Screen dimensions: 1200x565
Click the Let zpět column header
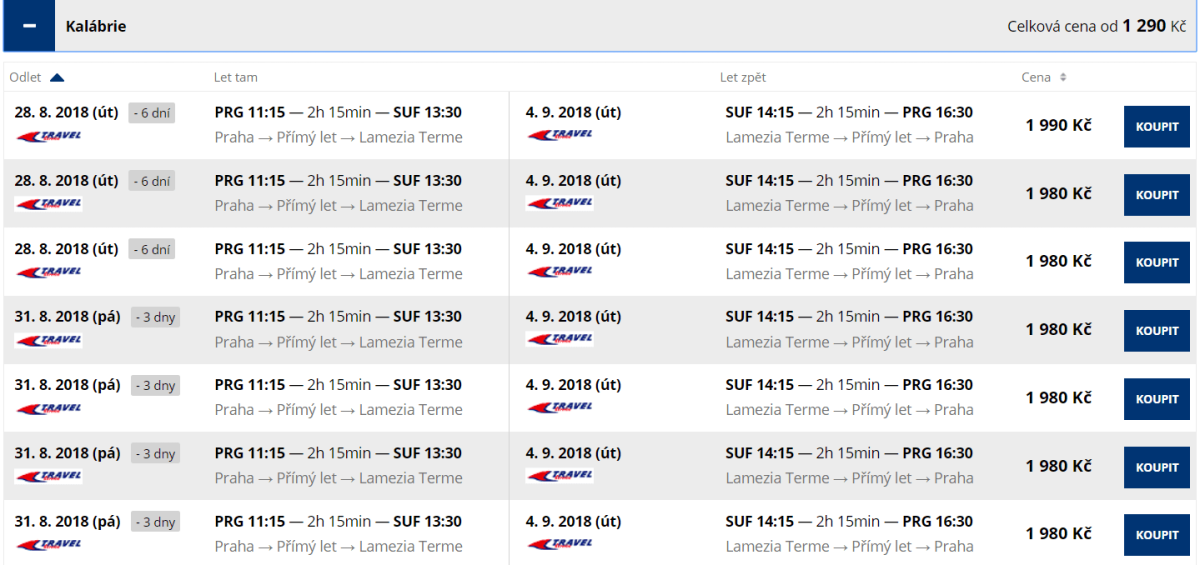pyautogui.click(x=743, y=78)
